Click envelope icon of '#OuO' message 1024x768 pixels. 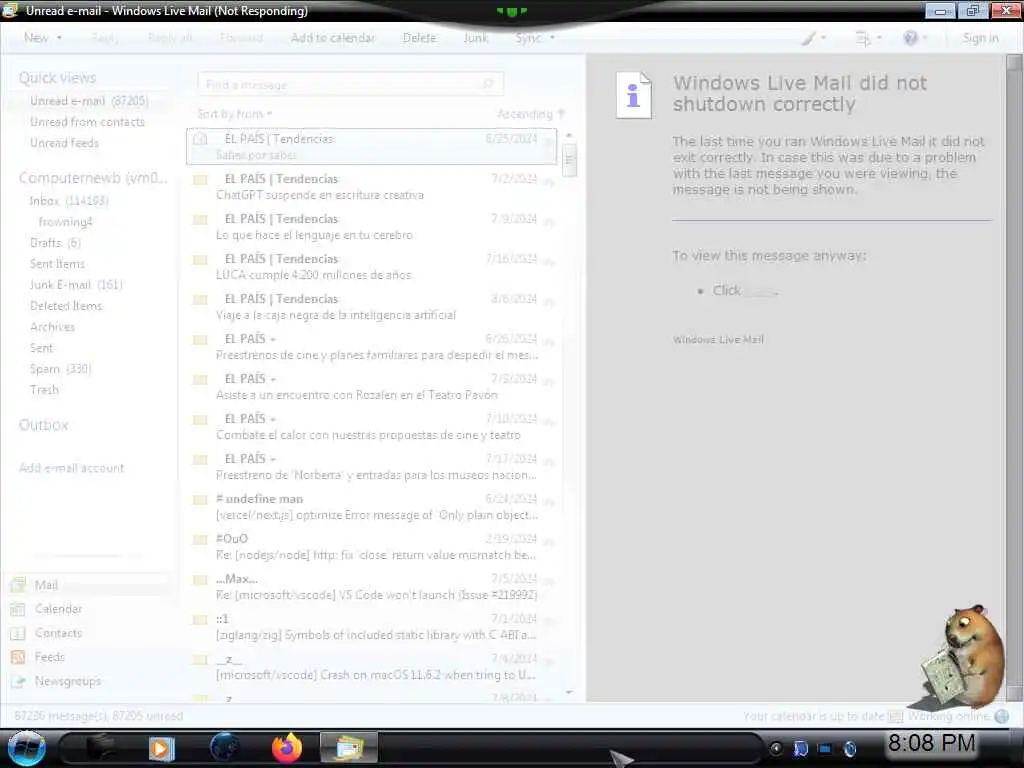[200, 539]
